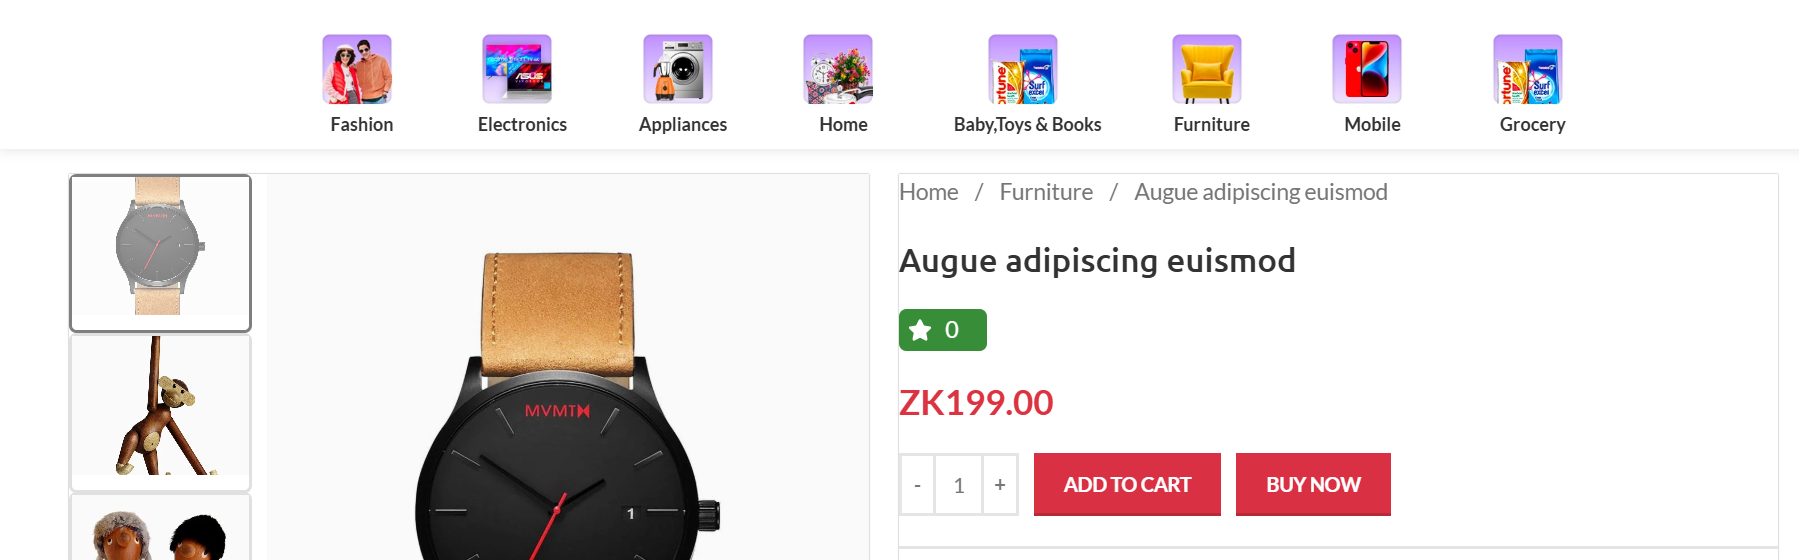This screenshot has width=1799, height=560.
Task: Open the Electronics category icon
Action: pyautogui.click(x=517, y=69)
